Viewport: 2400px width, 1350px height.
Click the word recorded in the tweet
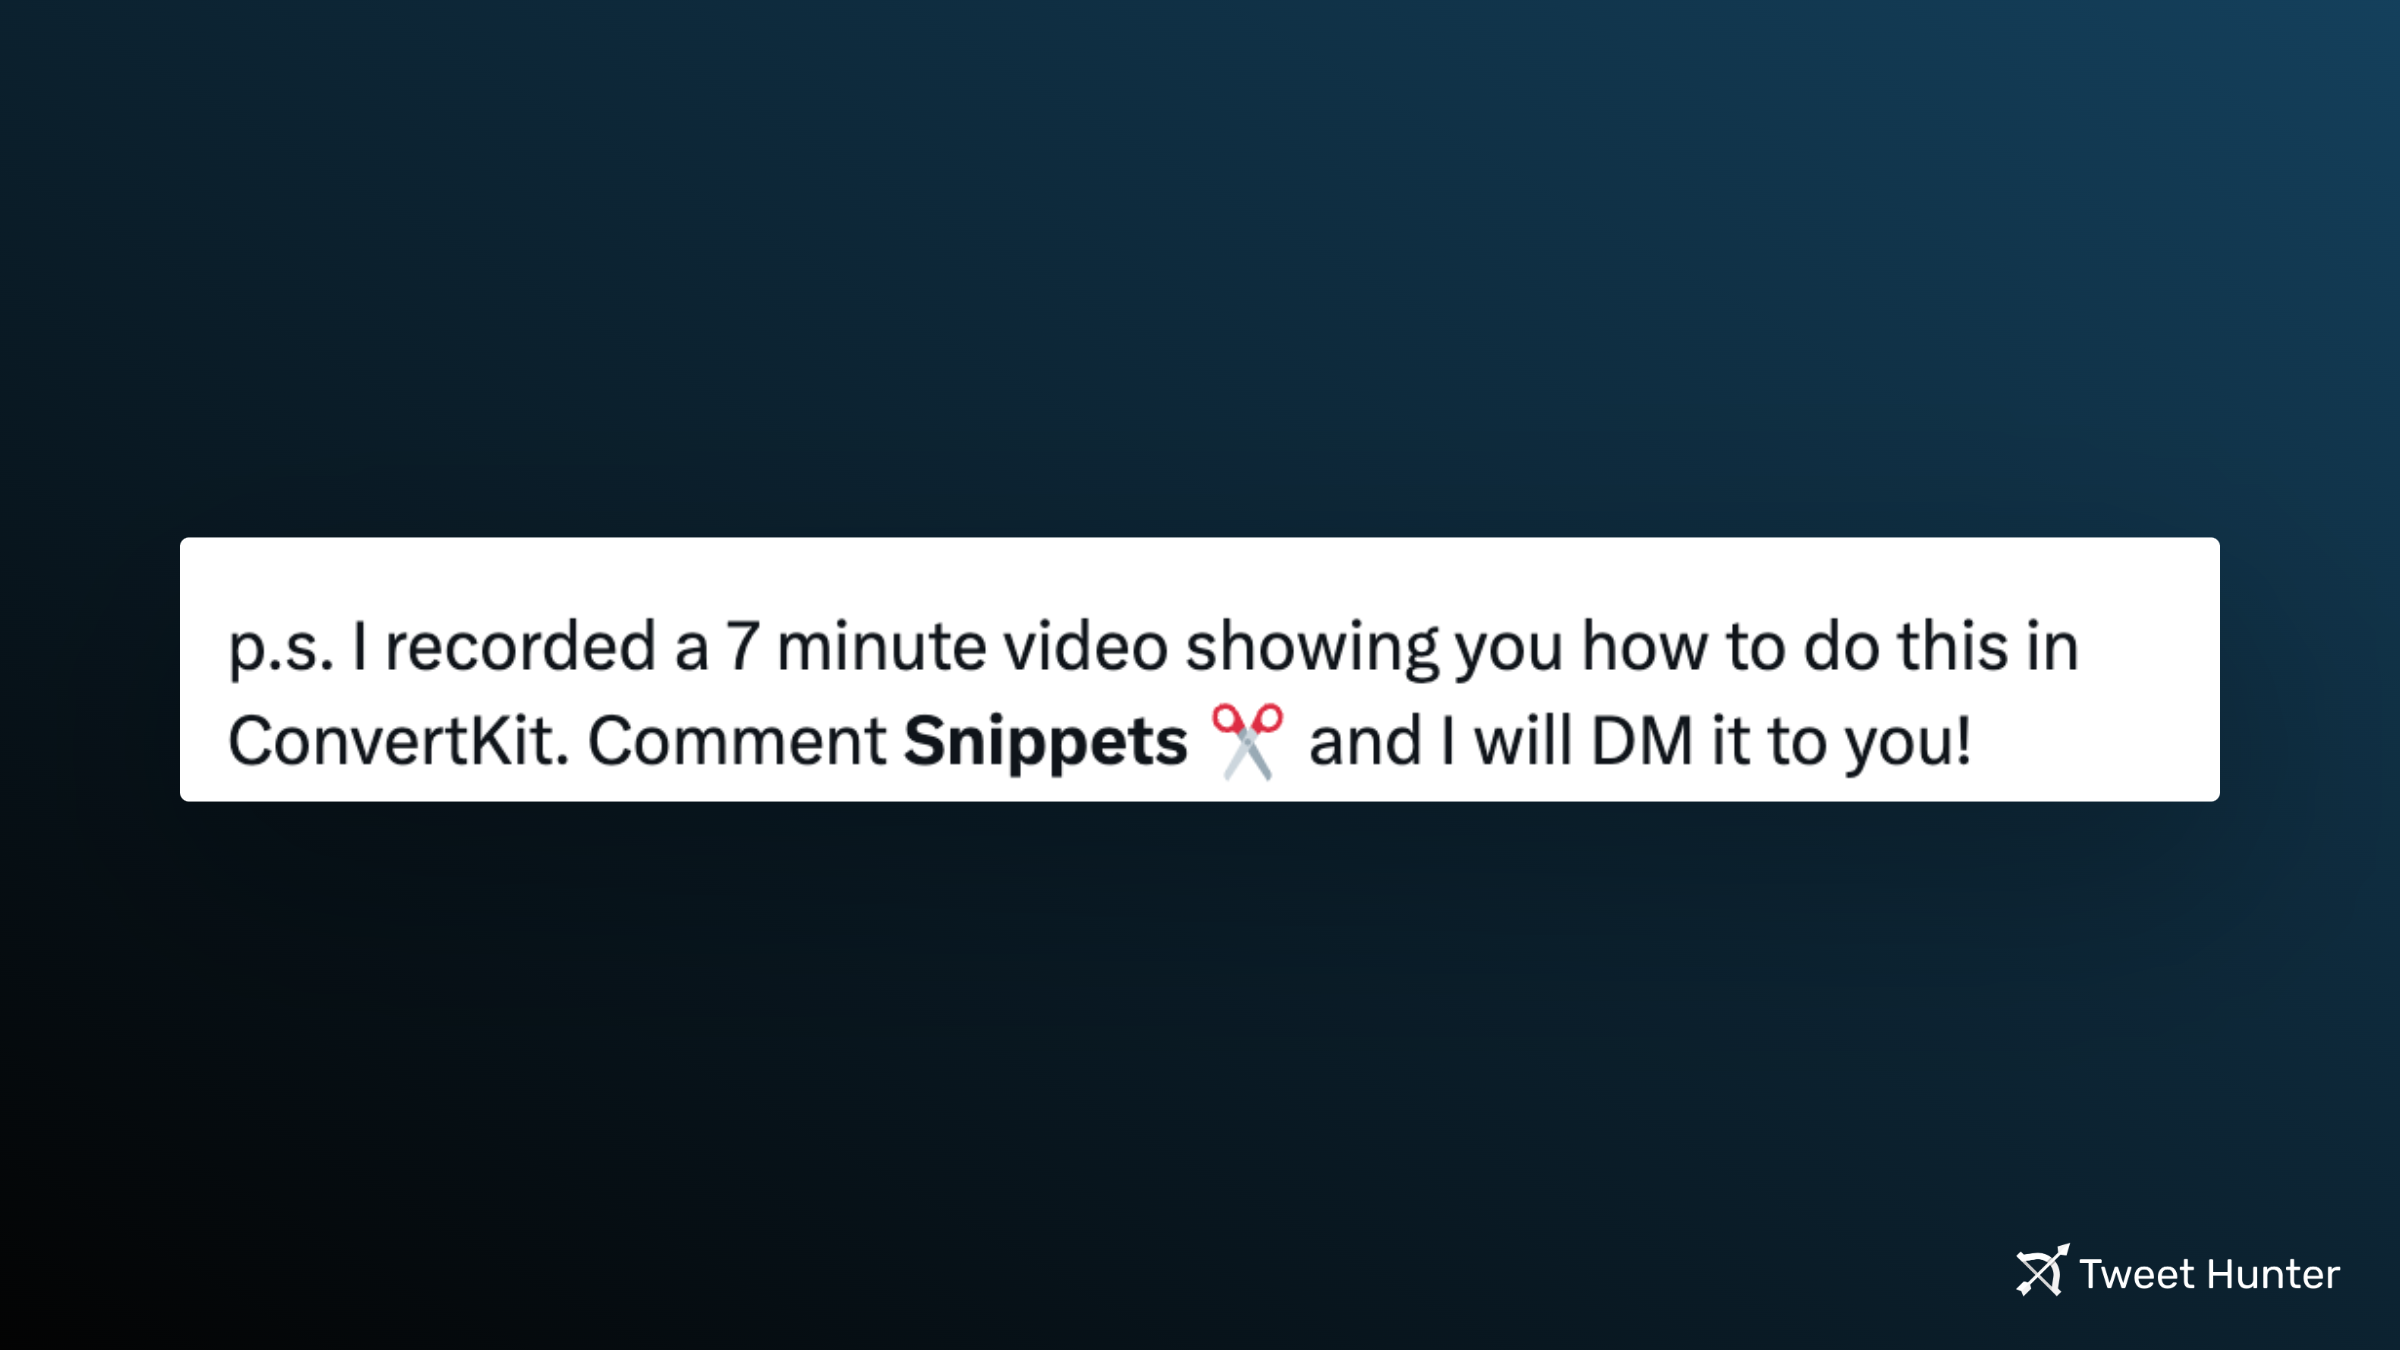coord(520,646)
